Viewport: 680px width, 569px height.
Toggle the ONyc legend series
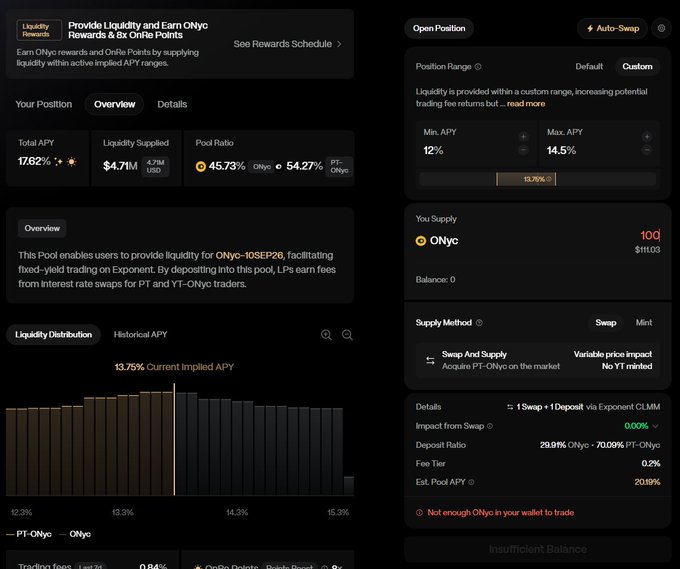coord(75,534)
